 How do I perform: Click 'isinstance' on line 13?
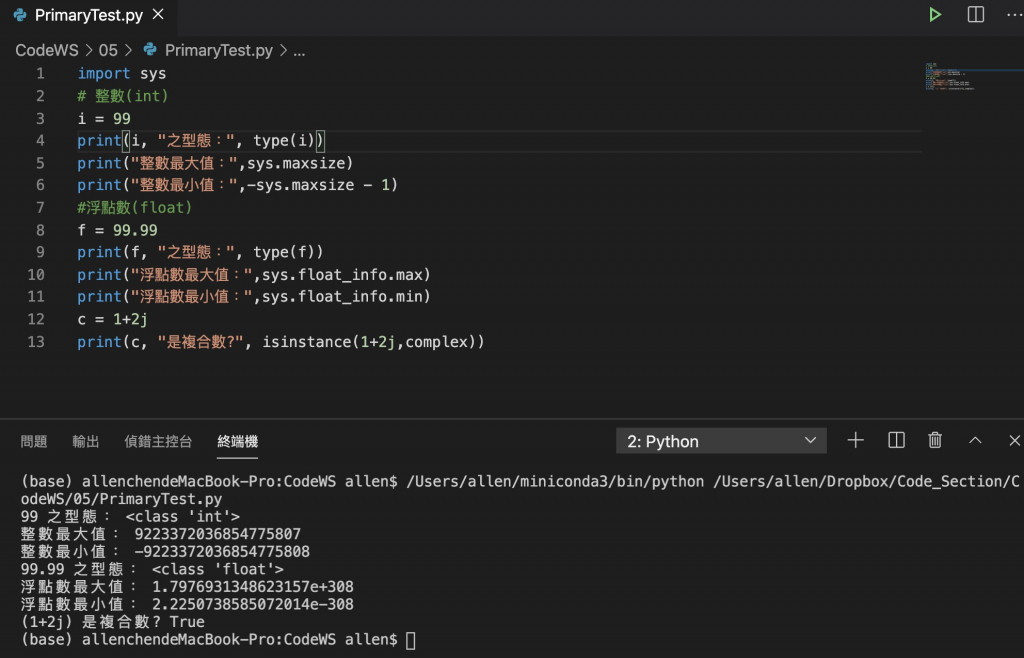(307, 341)
